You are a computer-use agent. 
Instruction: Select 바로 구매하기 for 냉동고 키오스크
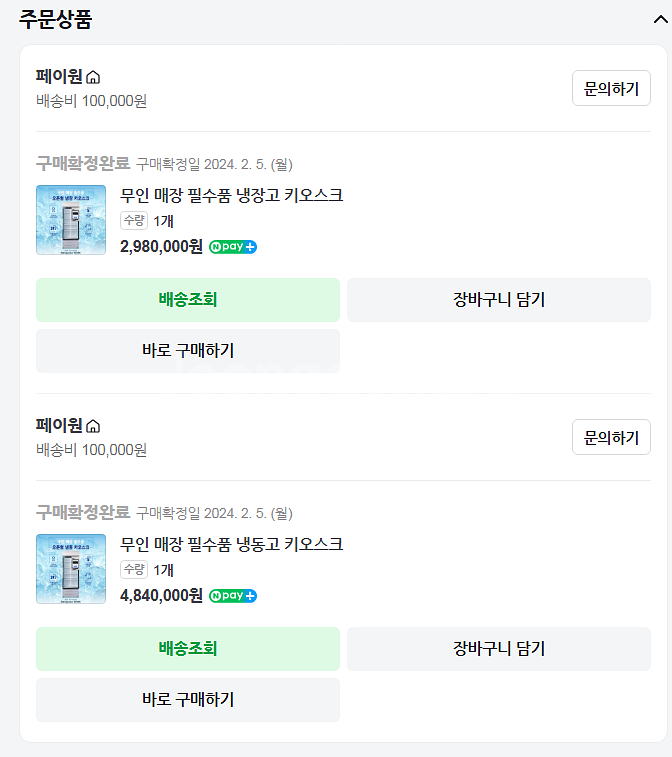tap(188, 699)
